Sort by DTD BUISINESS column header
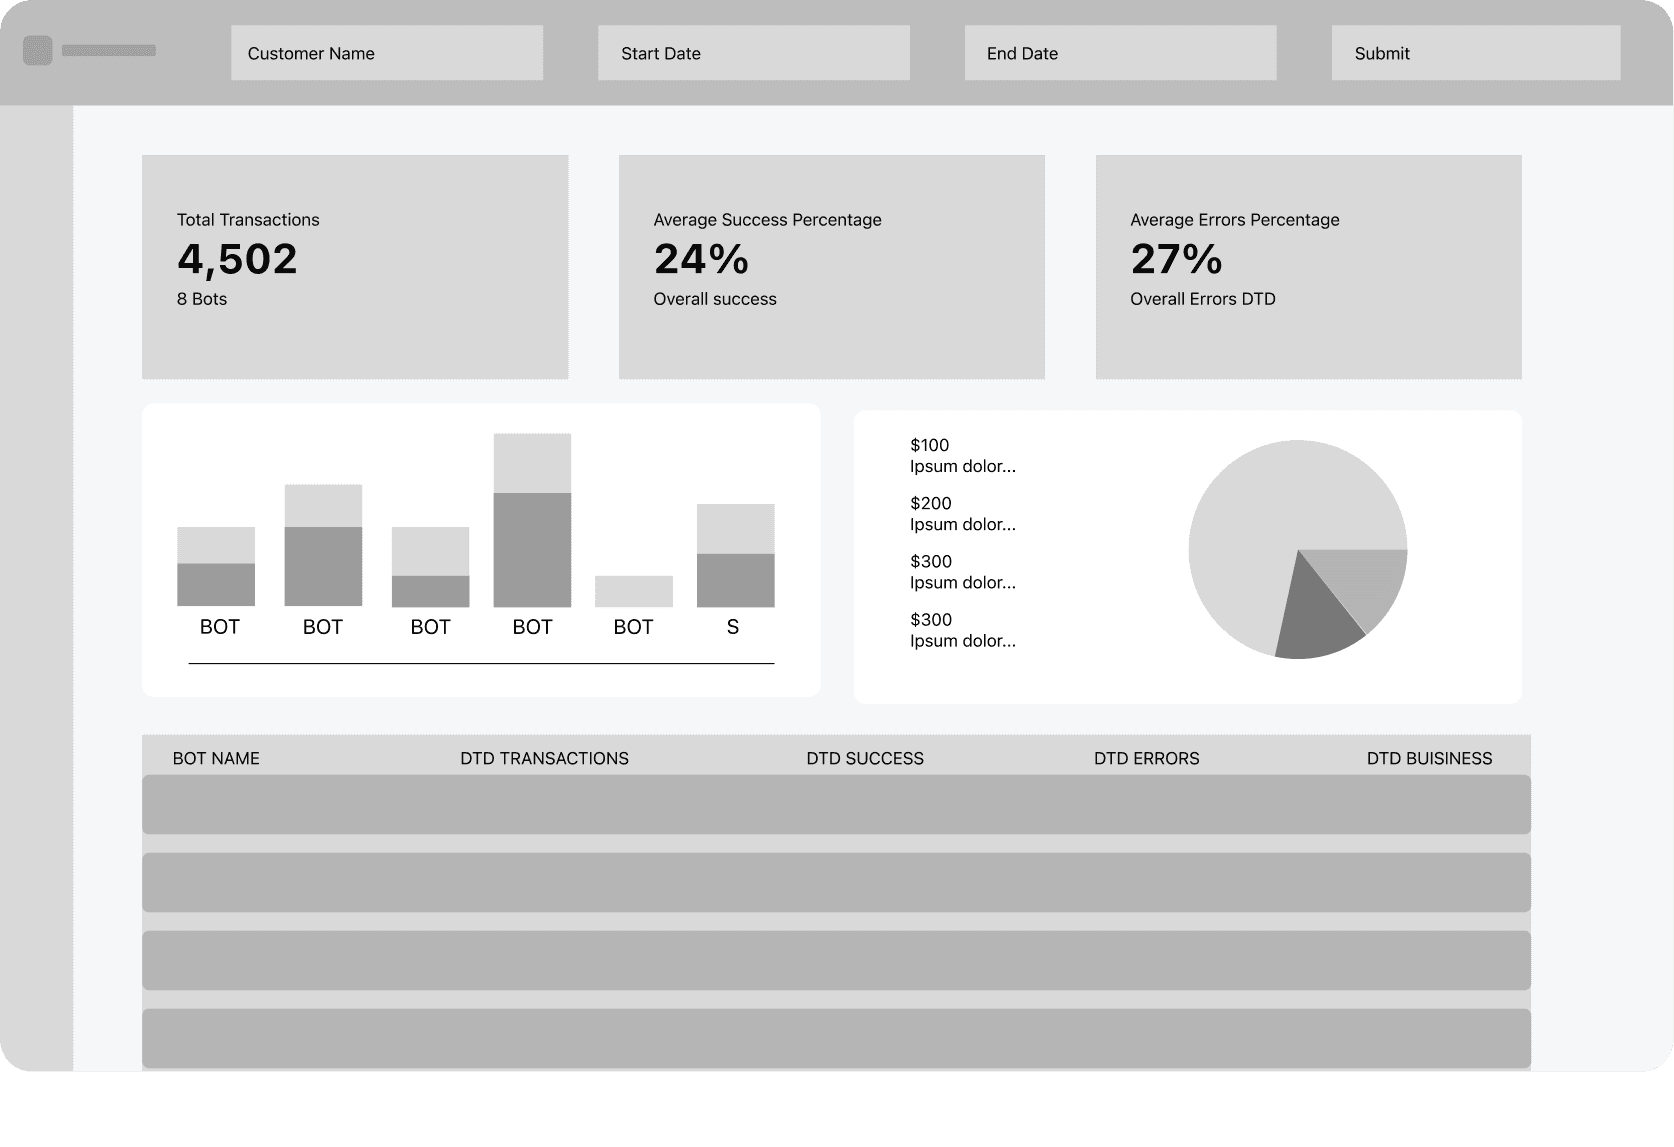1674x1147 pixels. [1430, 758]
